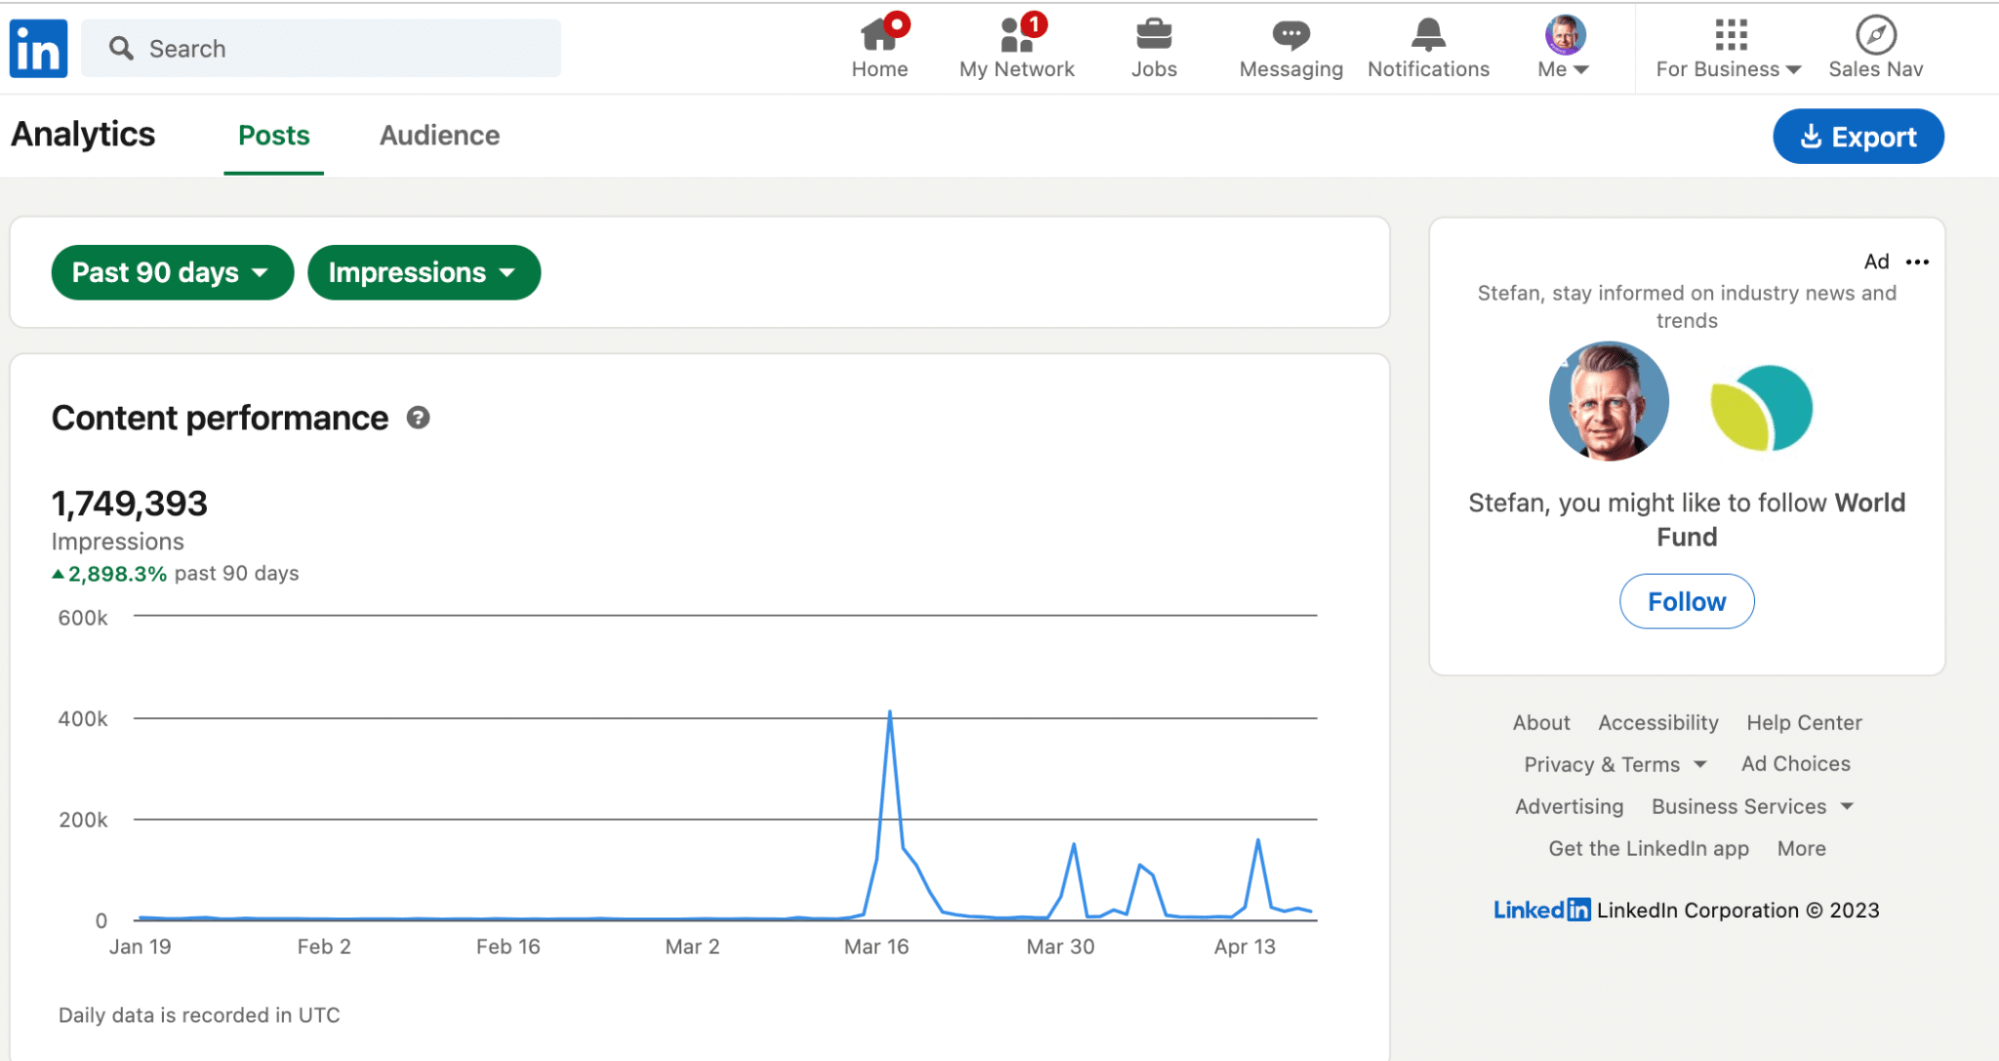Open the Me profile dropdown
The width and height of the screenshot is (1999, 1061).
[1564, 48]
